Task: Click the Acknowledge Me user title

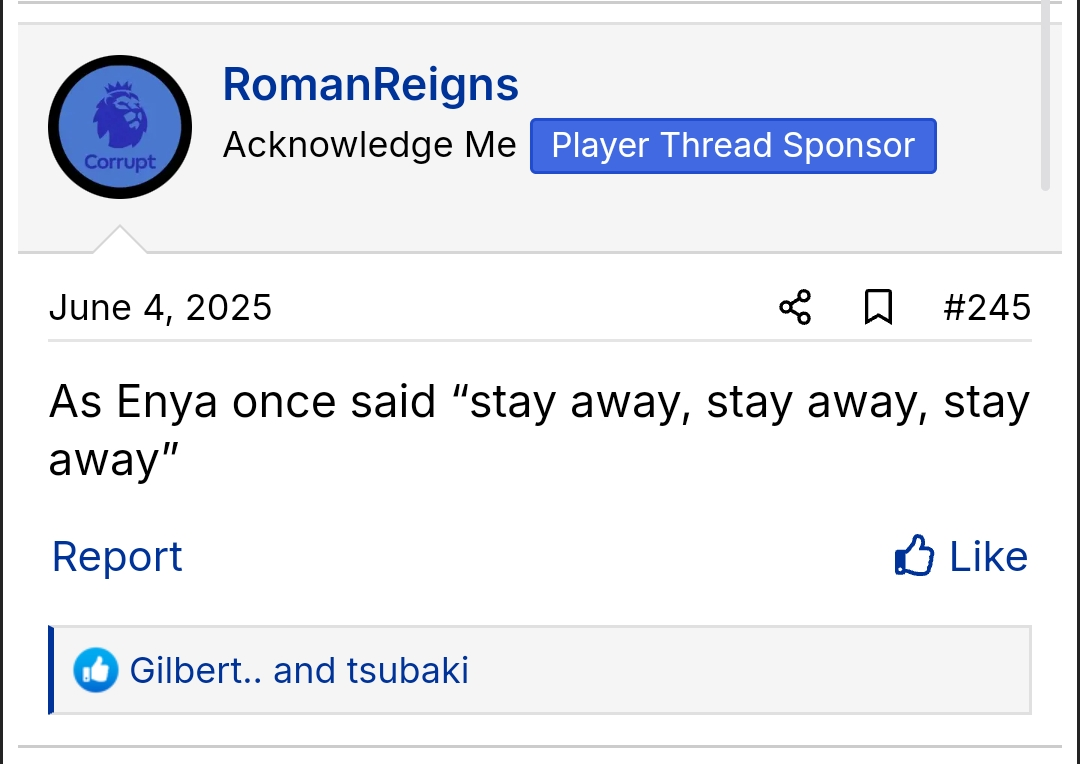Action: [369, 146]
